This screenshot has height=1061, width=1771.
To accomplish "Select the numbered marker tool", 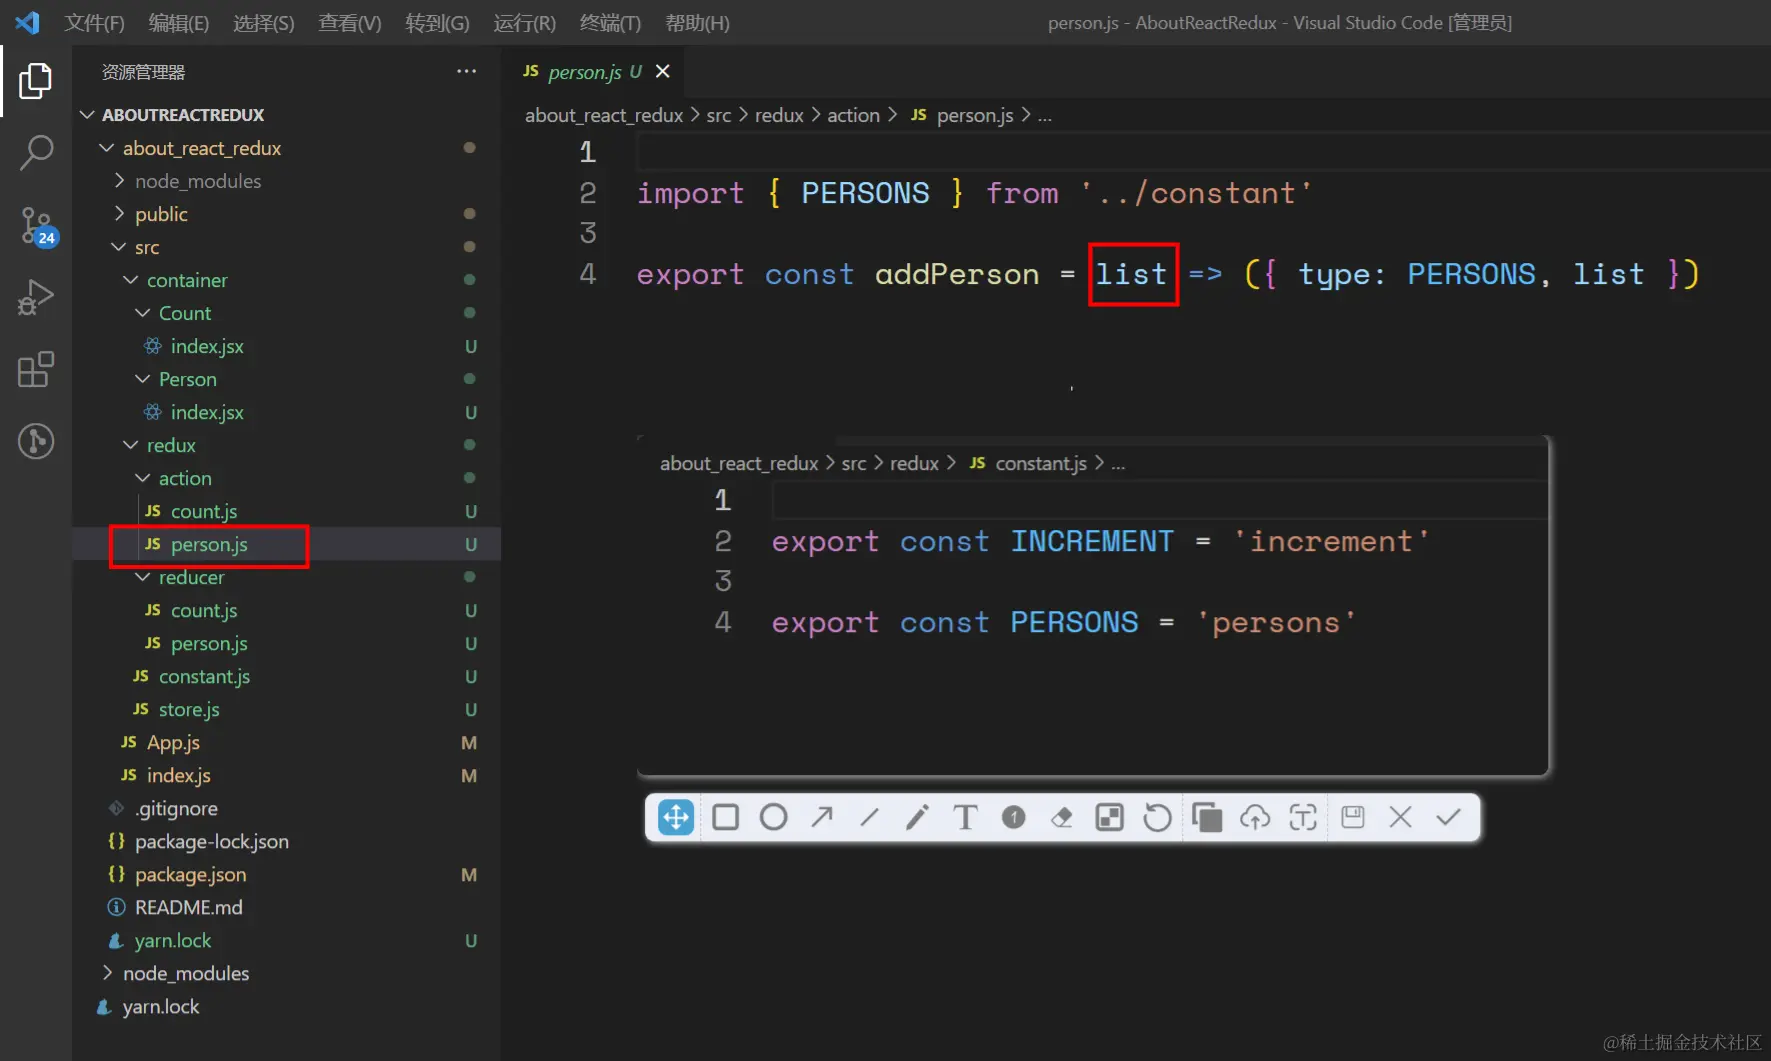I will pyautogui.click(x=1013, y=817).
